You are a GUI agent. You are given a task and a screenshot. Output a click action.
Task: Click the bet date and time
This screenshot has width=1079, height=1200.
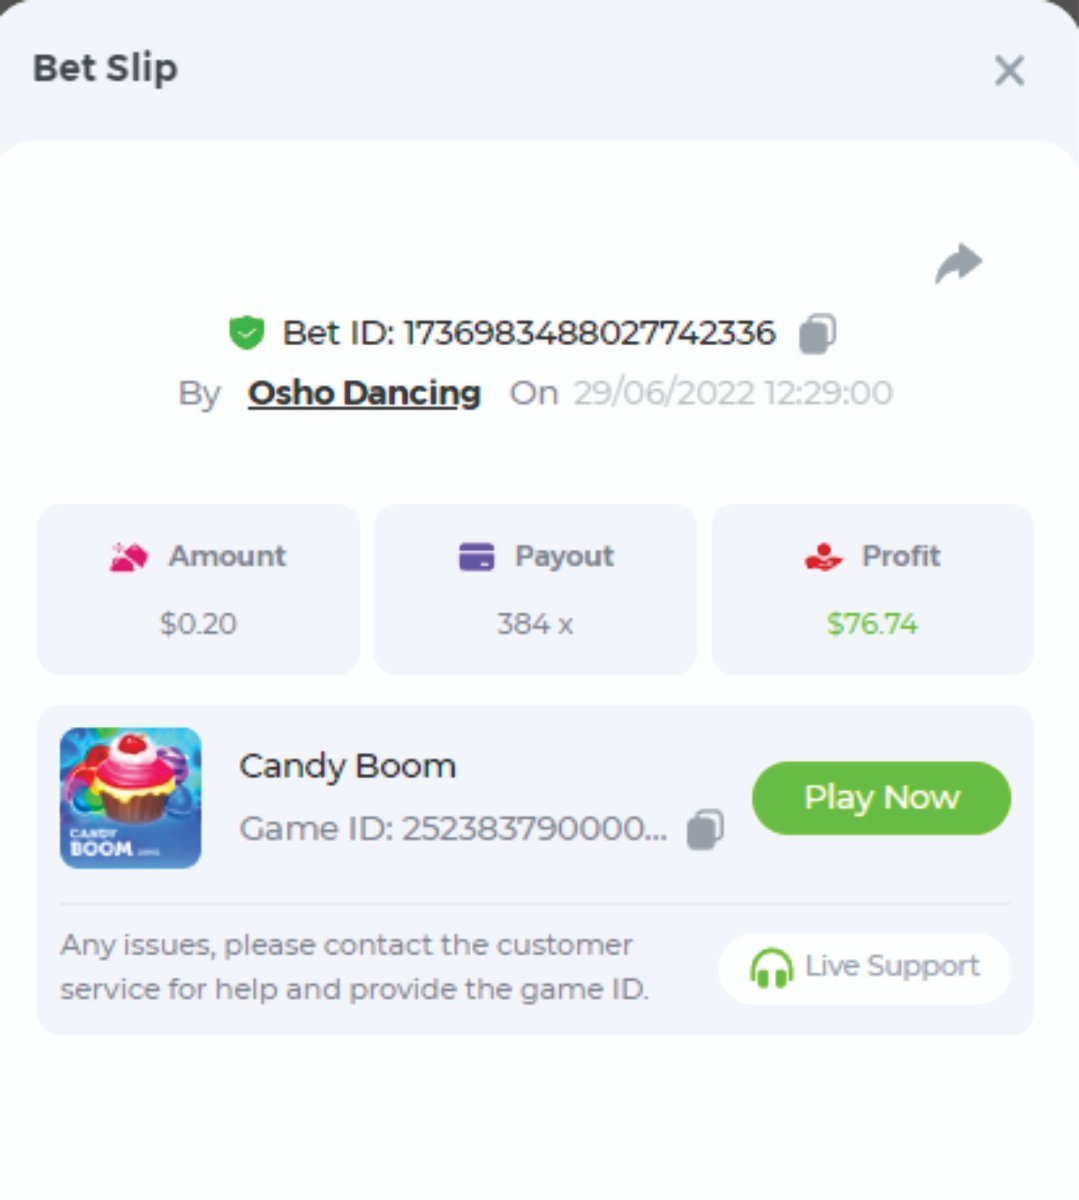pyautogui.click(x=732, y=393)
